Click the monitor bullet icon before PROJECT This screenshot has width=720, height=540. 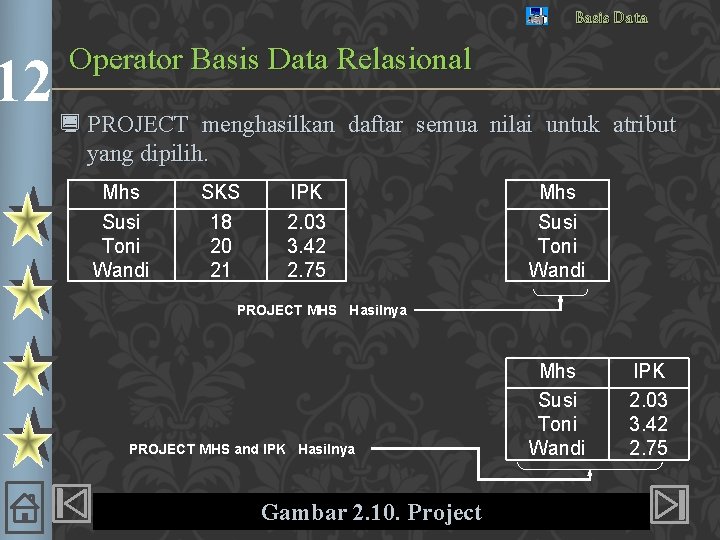click(70, 124)
